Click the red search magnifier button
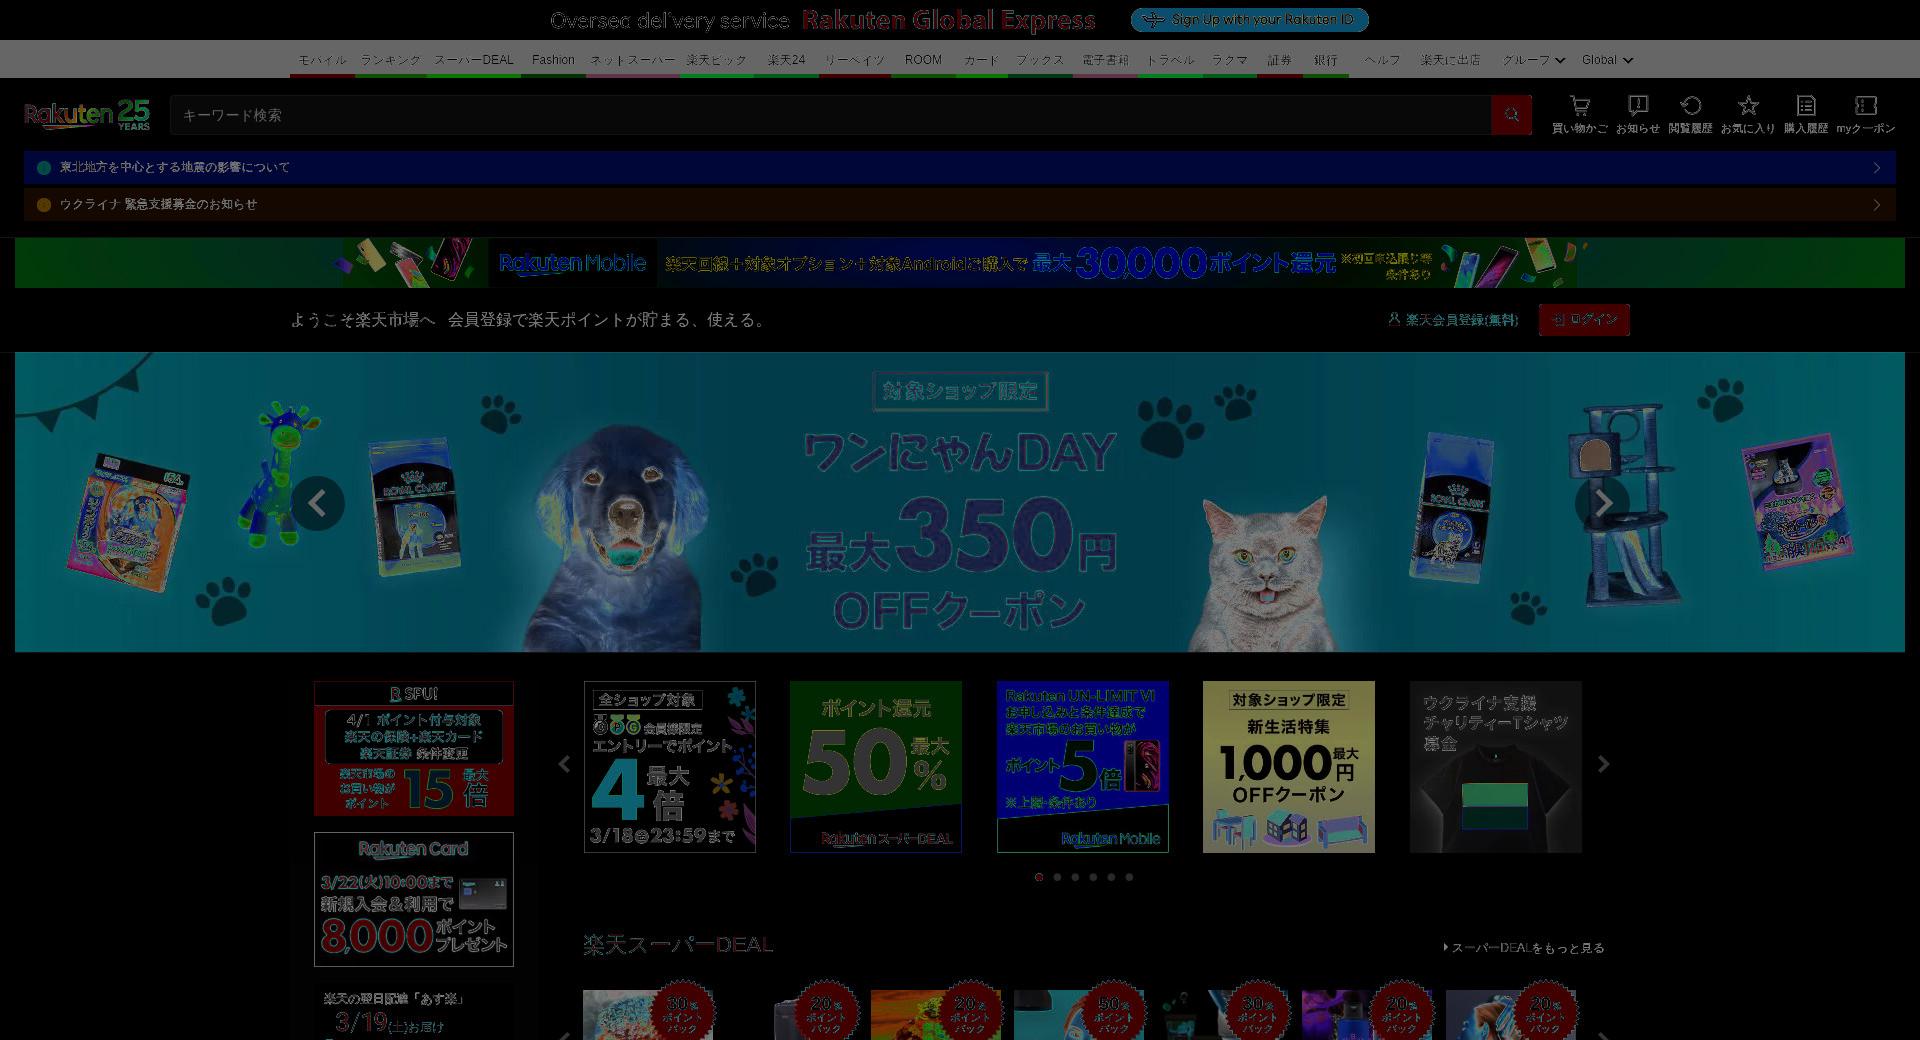This screenshot has width=1920, height=1040. pos(1511,115)
